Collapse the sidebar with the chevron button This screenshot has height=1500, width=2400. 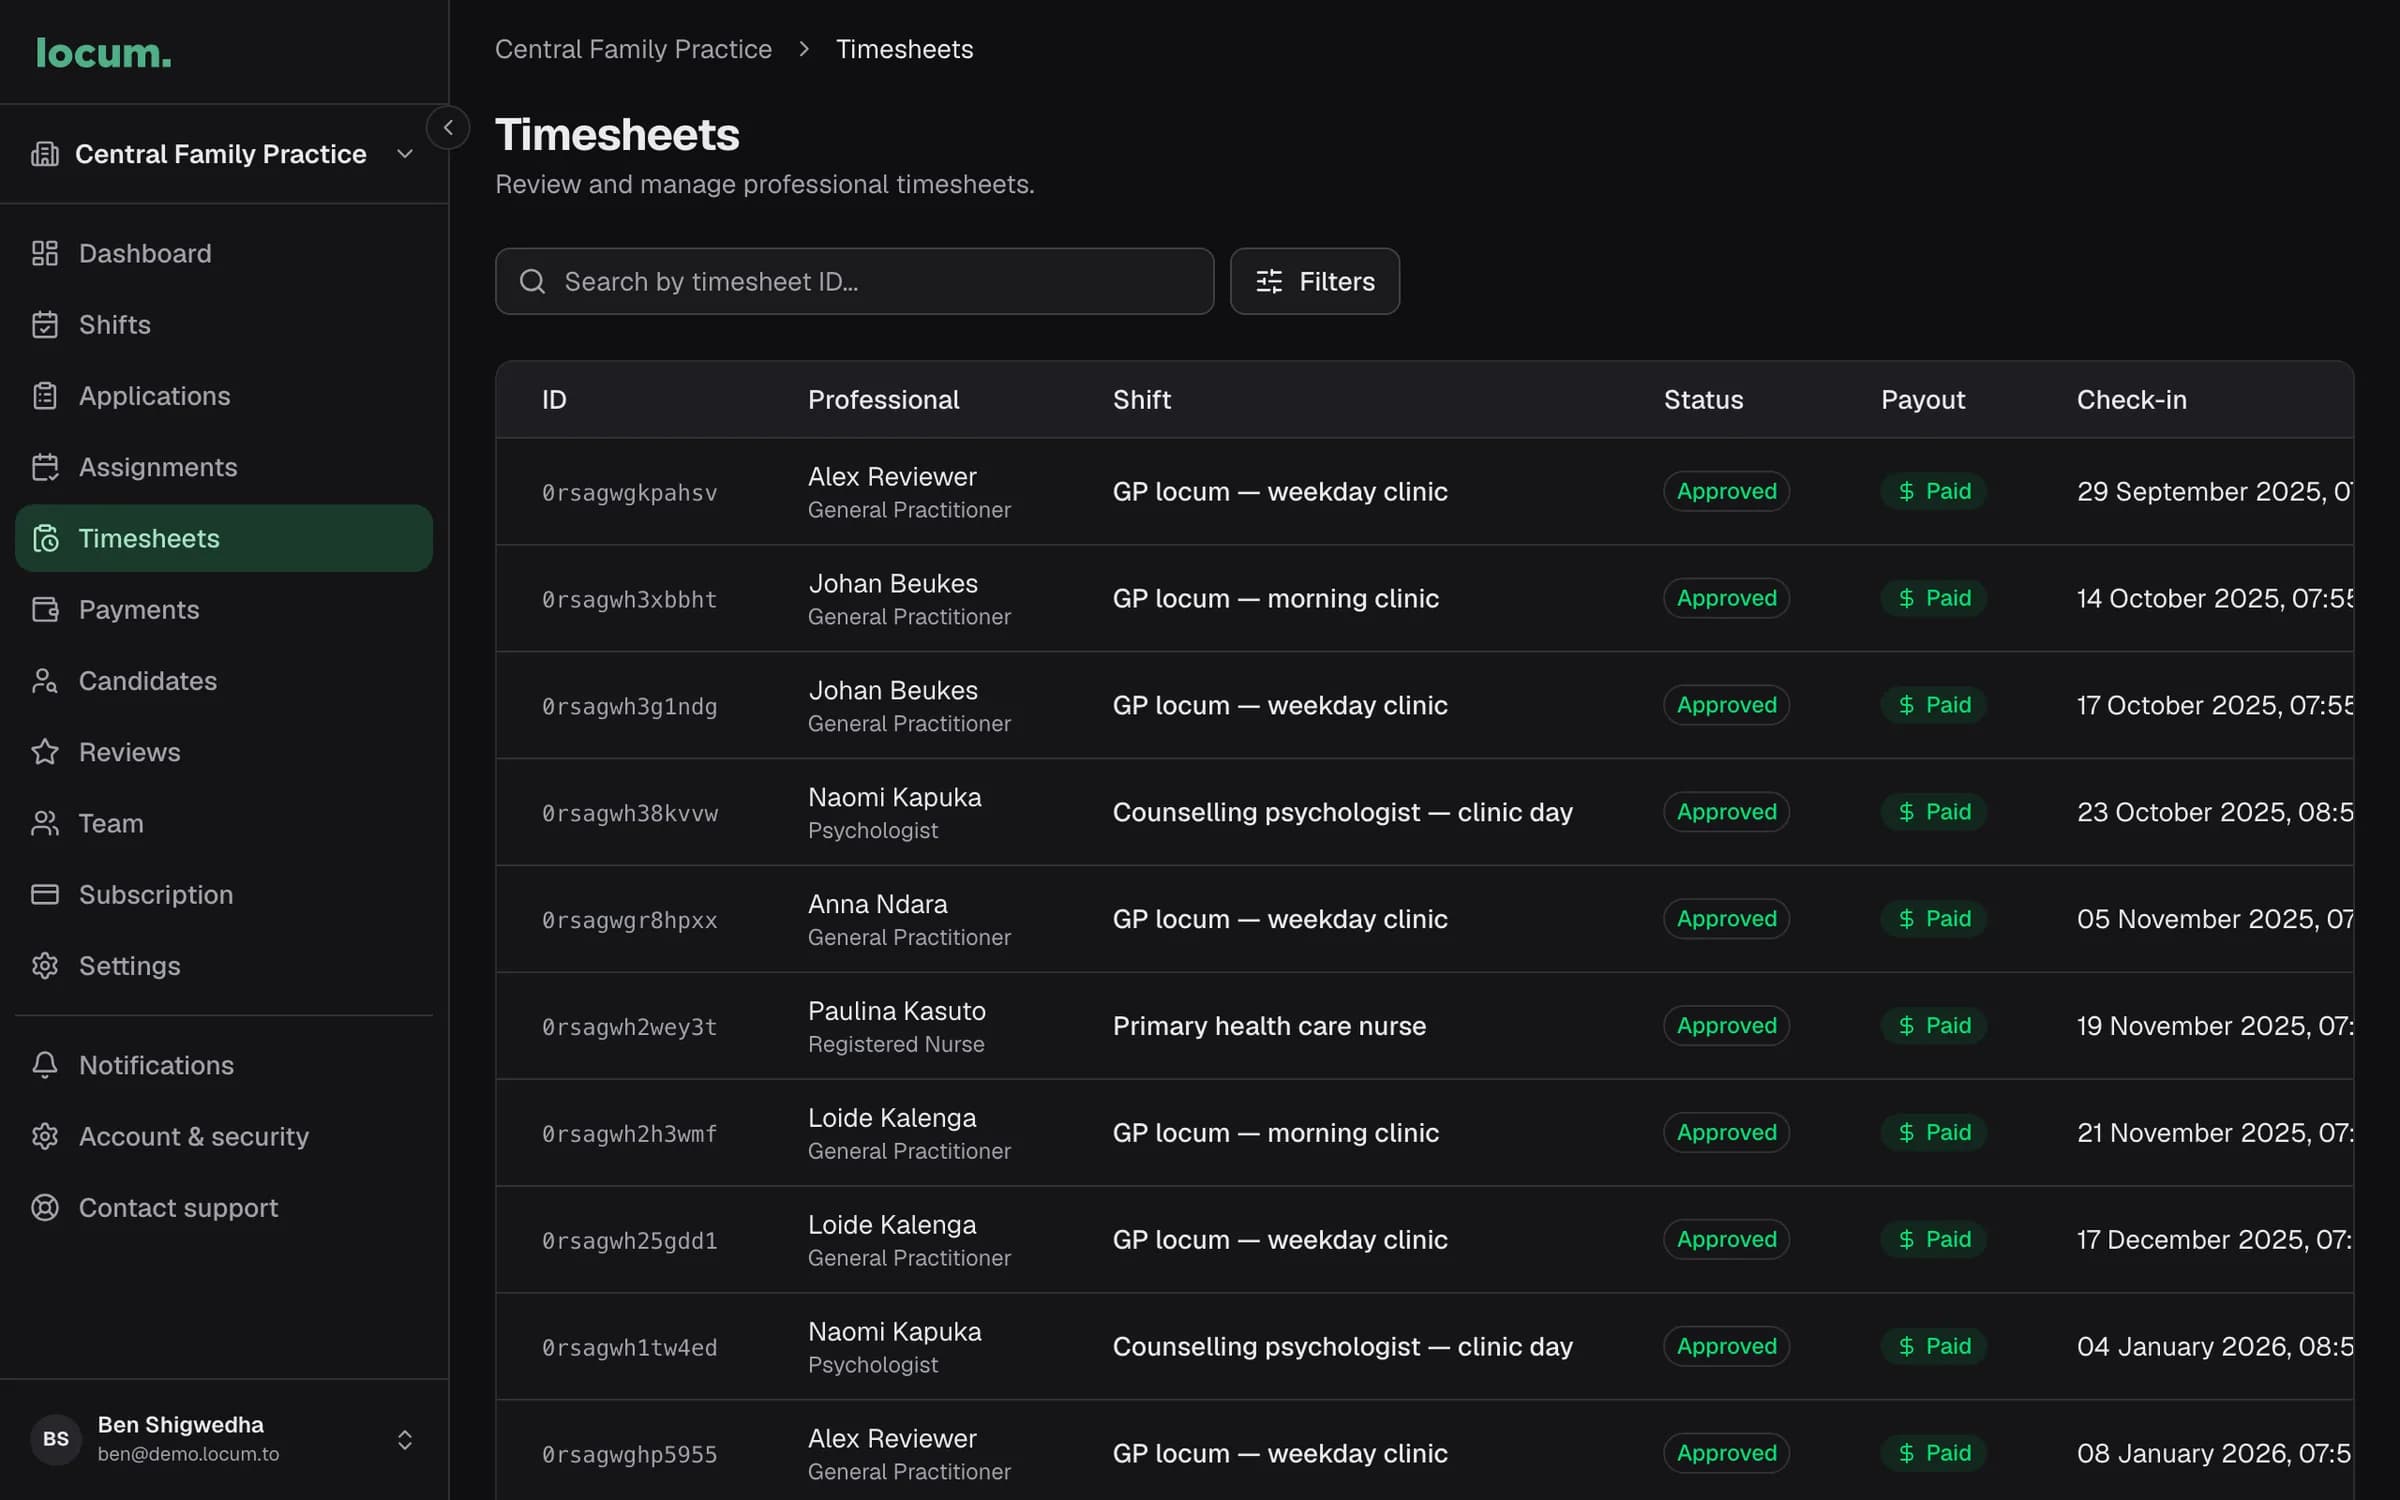[x=448, y=128]
